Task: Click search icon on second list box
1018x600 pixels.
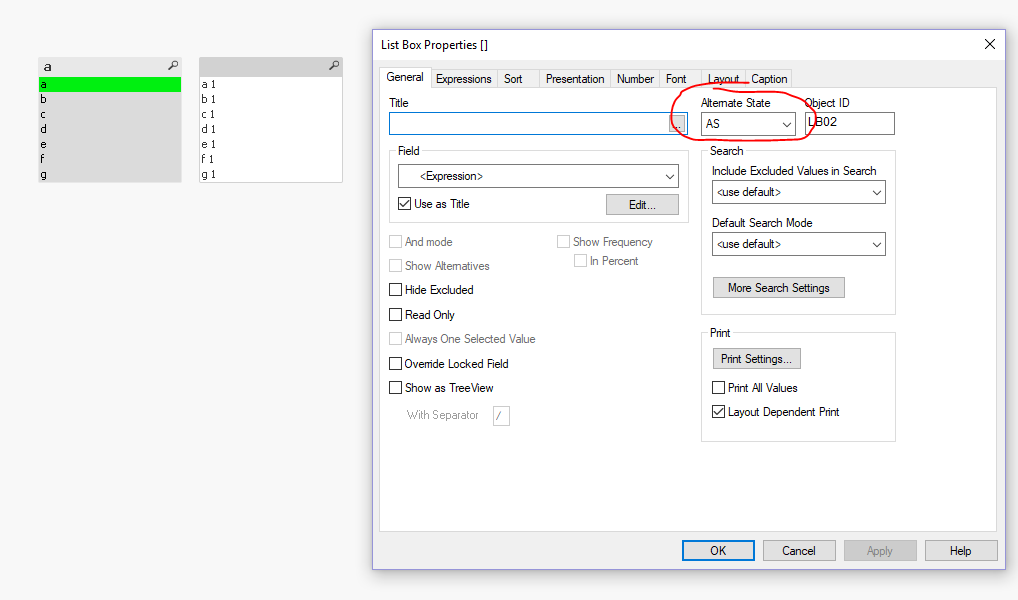Action: 334,66
